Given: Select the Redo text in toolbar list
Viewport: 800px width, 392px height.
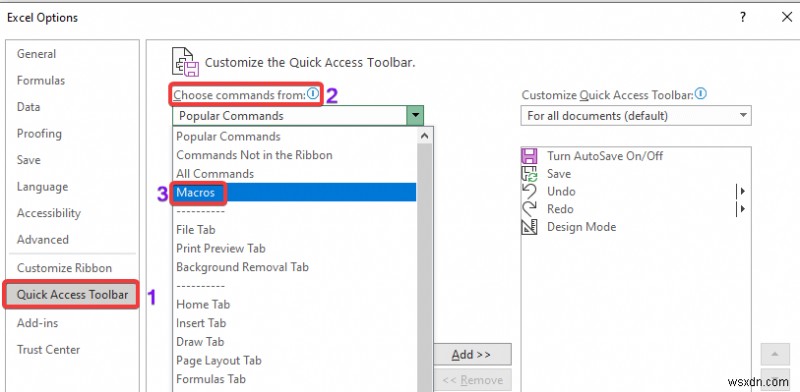Looking at the screenshot, I should (560, 209).
